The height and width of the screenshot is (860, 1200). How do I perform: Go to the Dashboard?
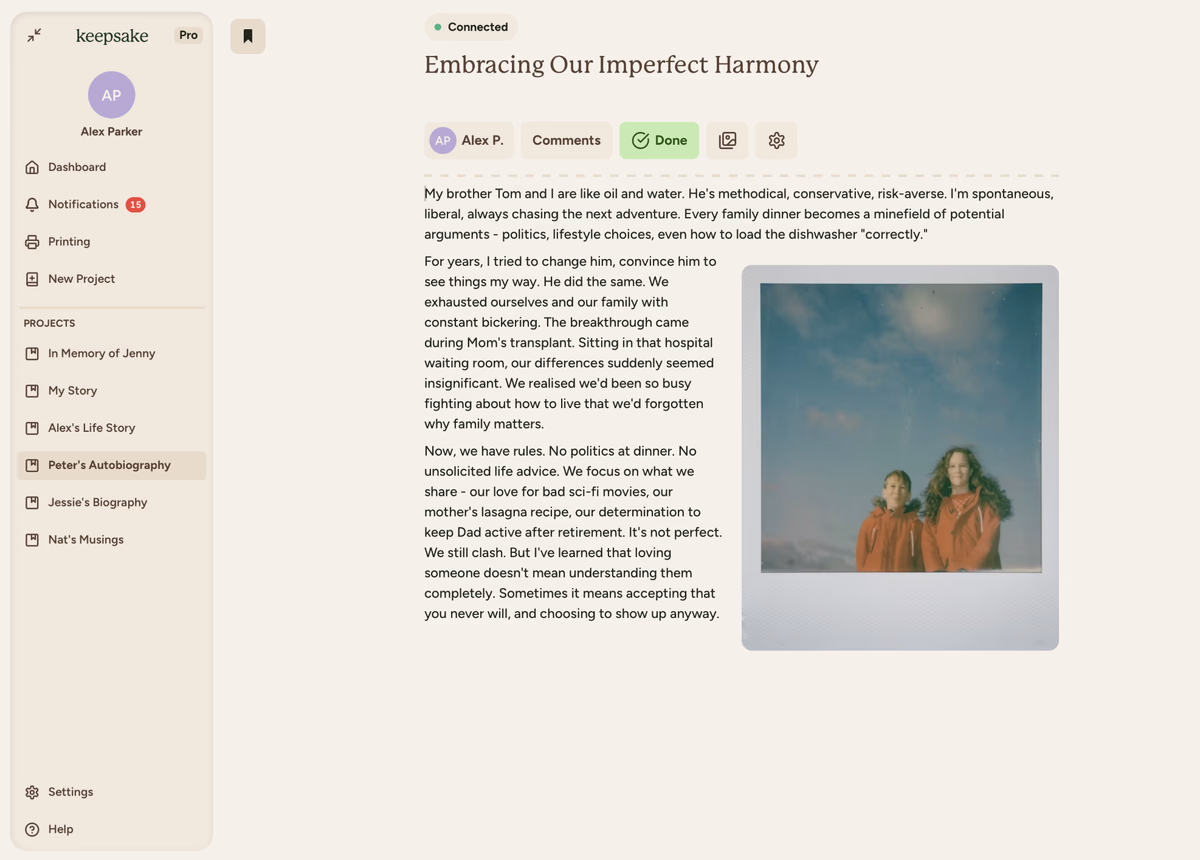(x=77, y=167)
